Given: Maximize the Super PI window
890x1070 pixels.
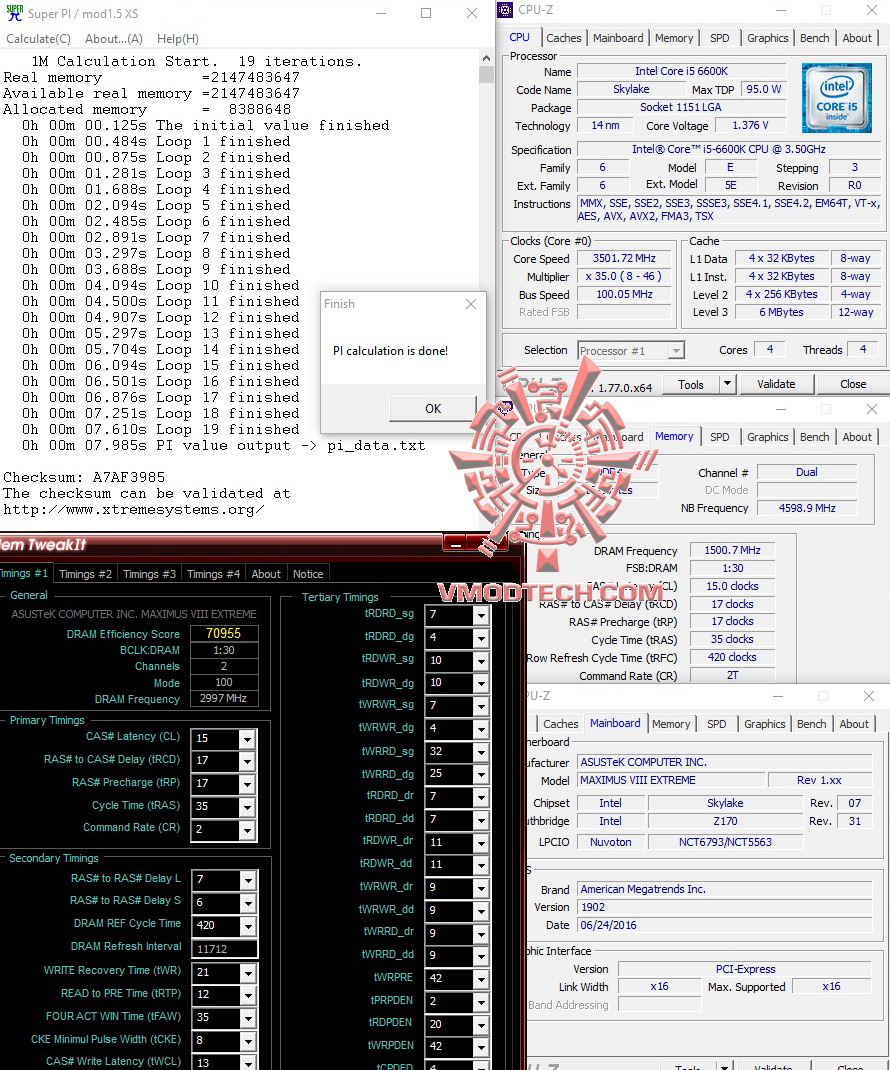Looking at the screenshot, I should click(x=426, y=13).
